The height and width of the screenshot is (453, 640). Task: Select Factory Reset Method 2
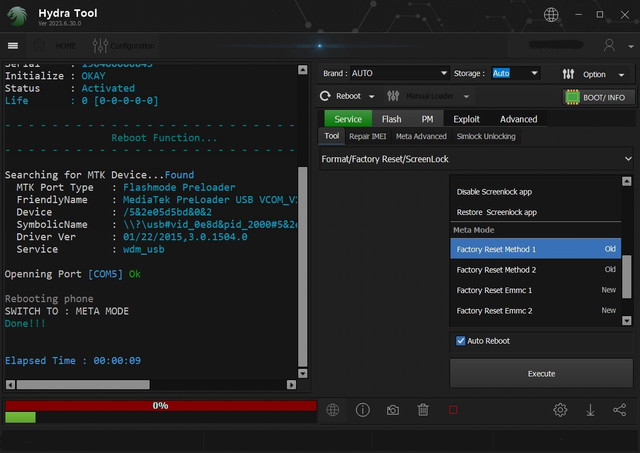(536, 270)
